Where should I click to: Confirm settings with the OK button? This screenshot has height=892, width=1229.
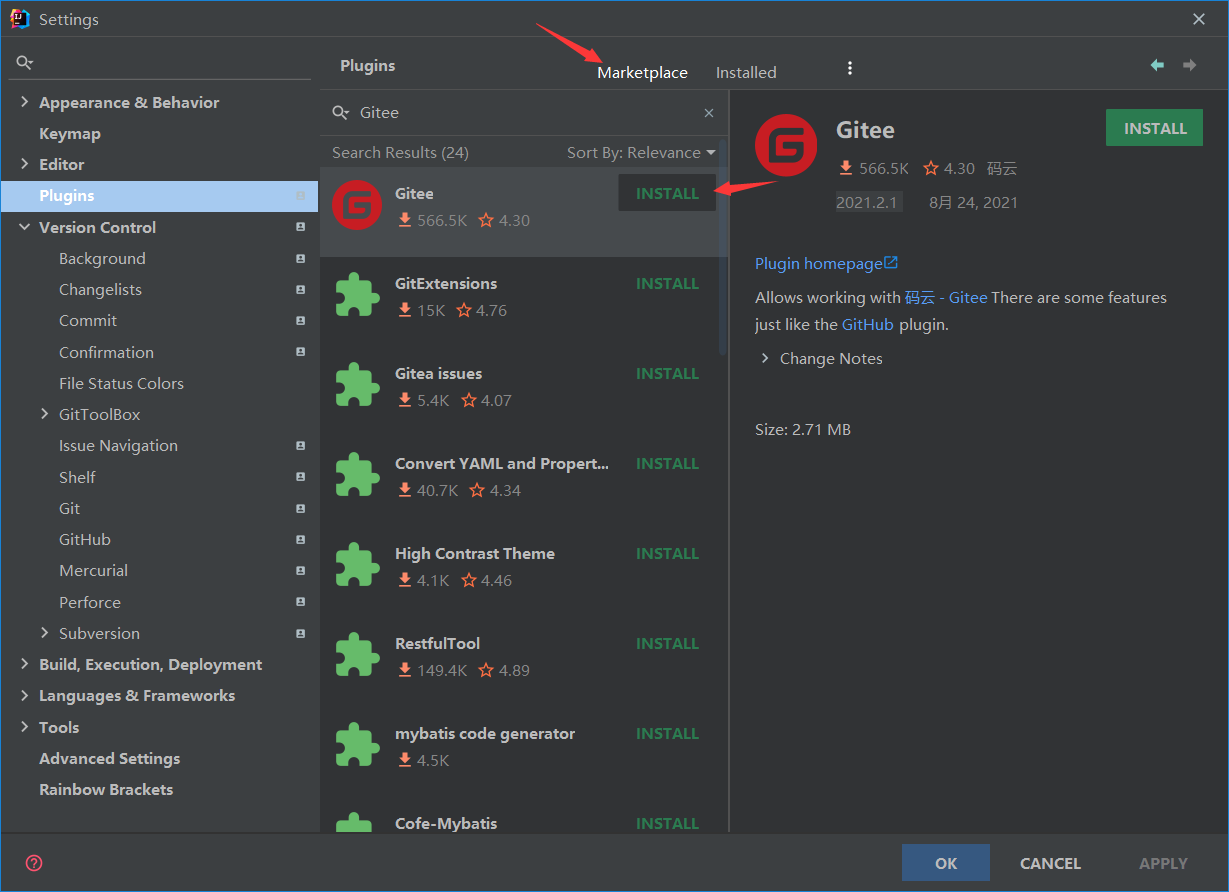[x=946, y=863]
